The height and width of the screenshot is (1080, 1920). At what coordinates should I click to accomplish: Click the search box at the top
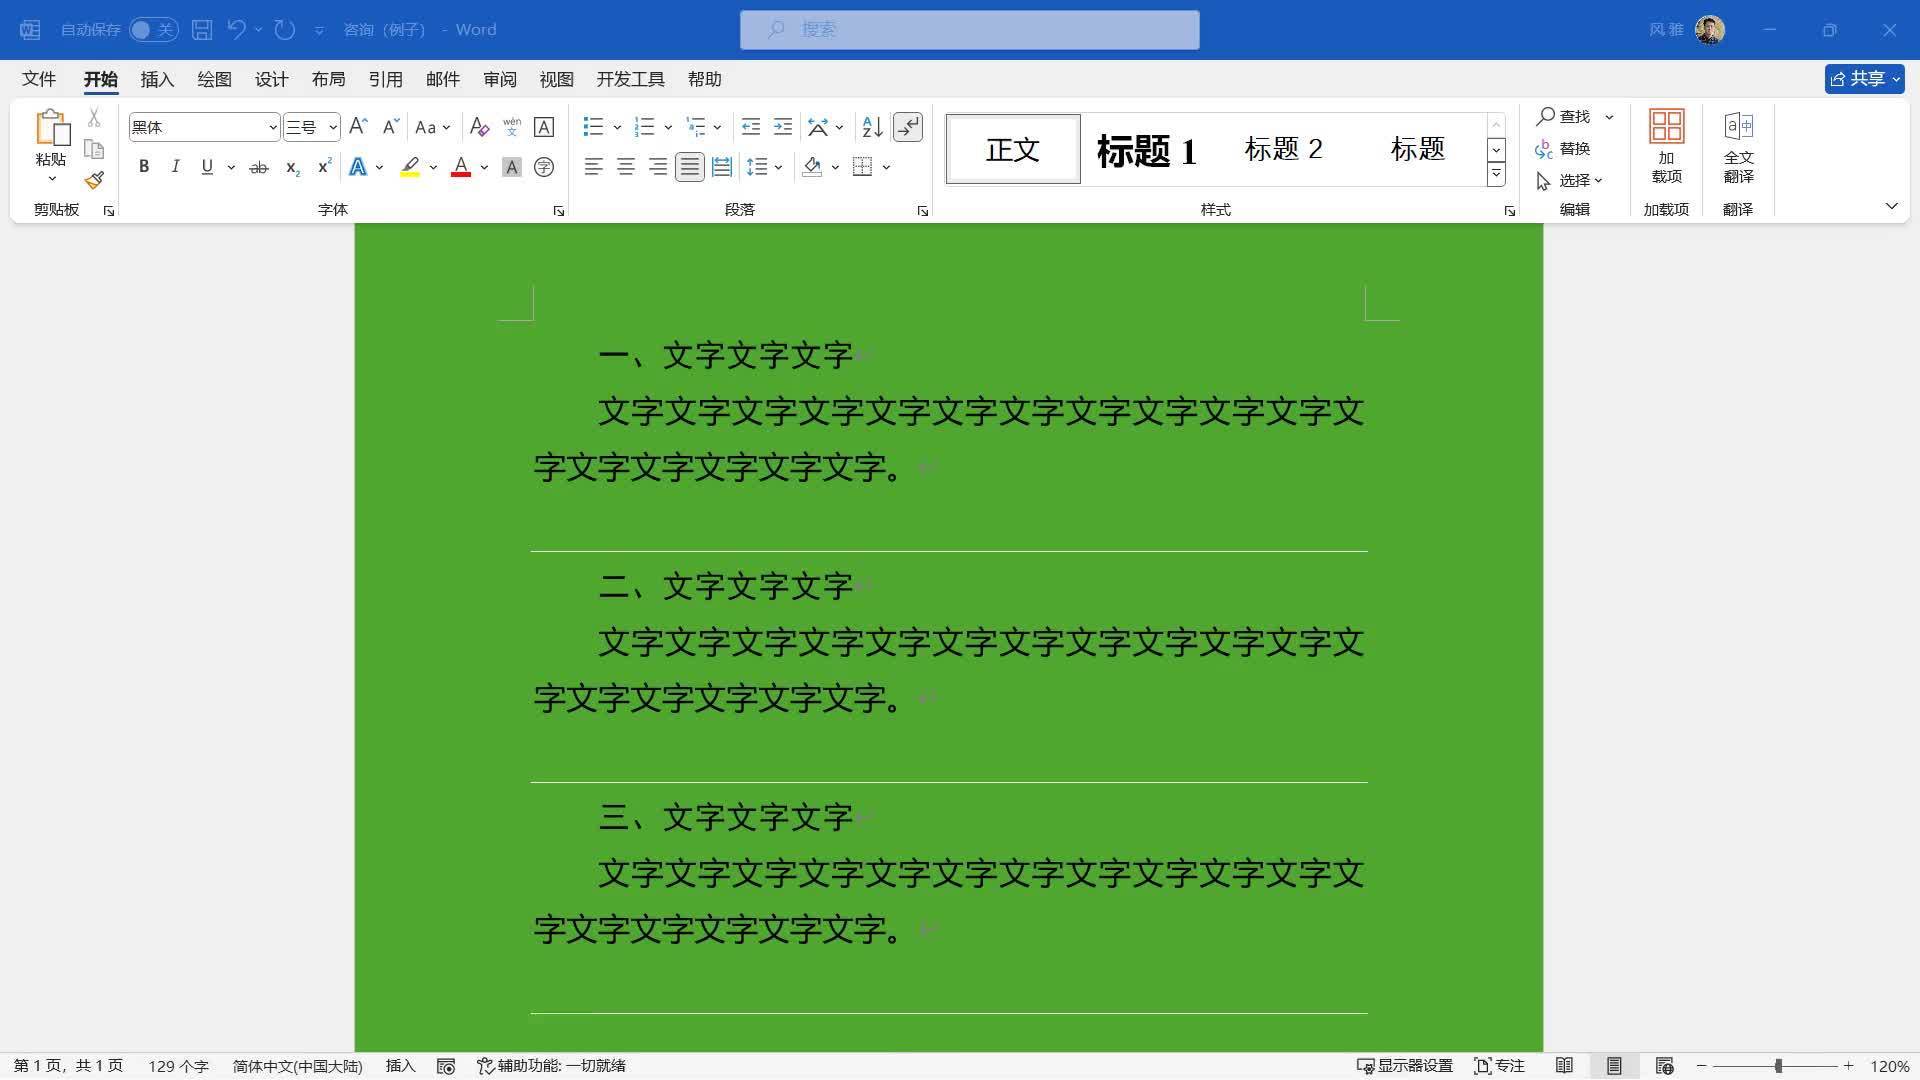click(x=970, y=29)
